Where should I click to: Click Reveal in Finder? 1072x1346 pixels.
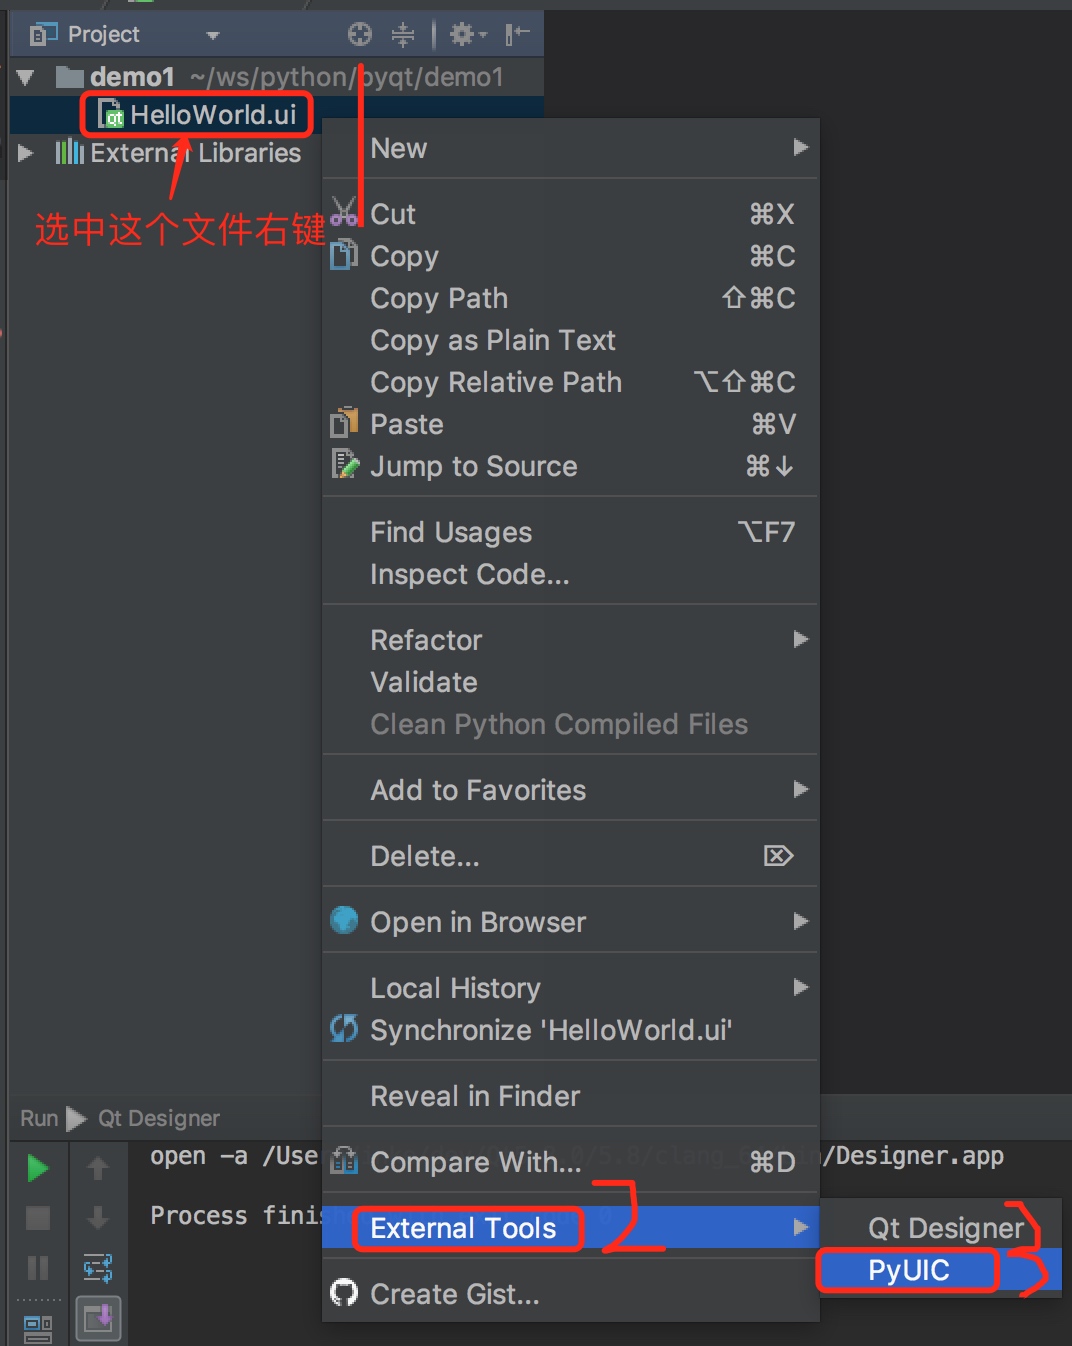[475, 1096]
